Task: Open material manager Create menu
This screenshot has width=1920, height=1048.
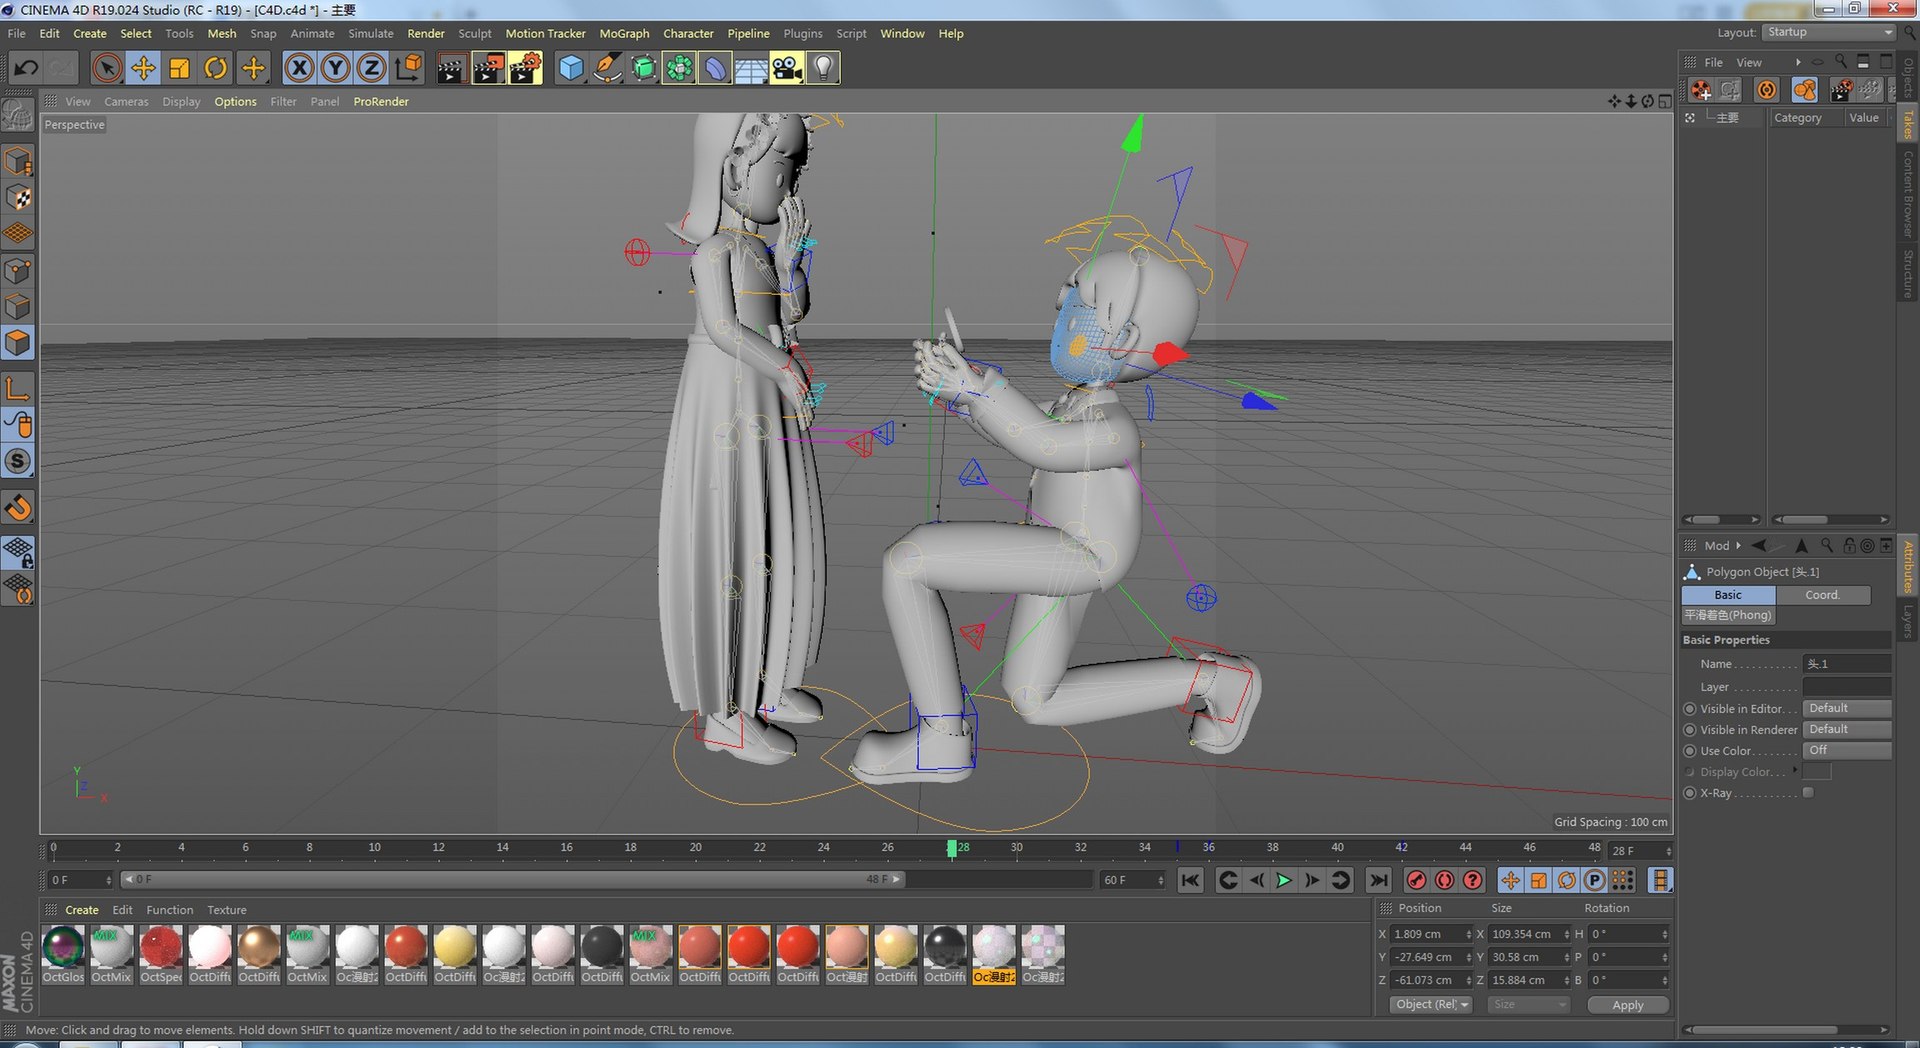Action: (x=82, y=910)
